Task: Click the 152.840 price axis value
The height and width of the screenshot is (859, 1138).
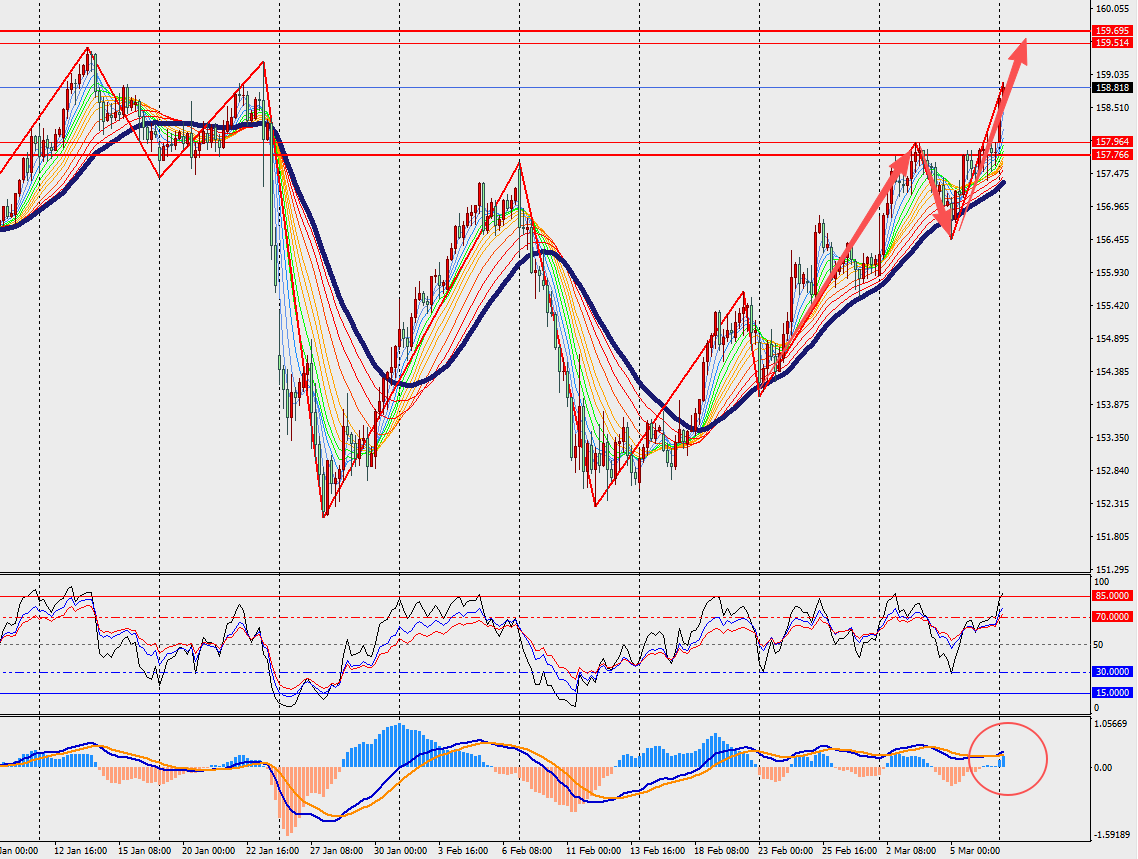Action: (x=1113, y=471)
